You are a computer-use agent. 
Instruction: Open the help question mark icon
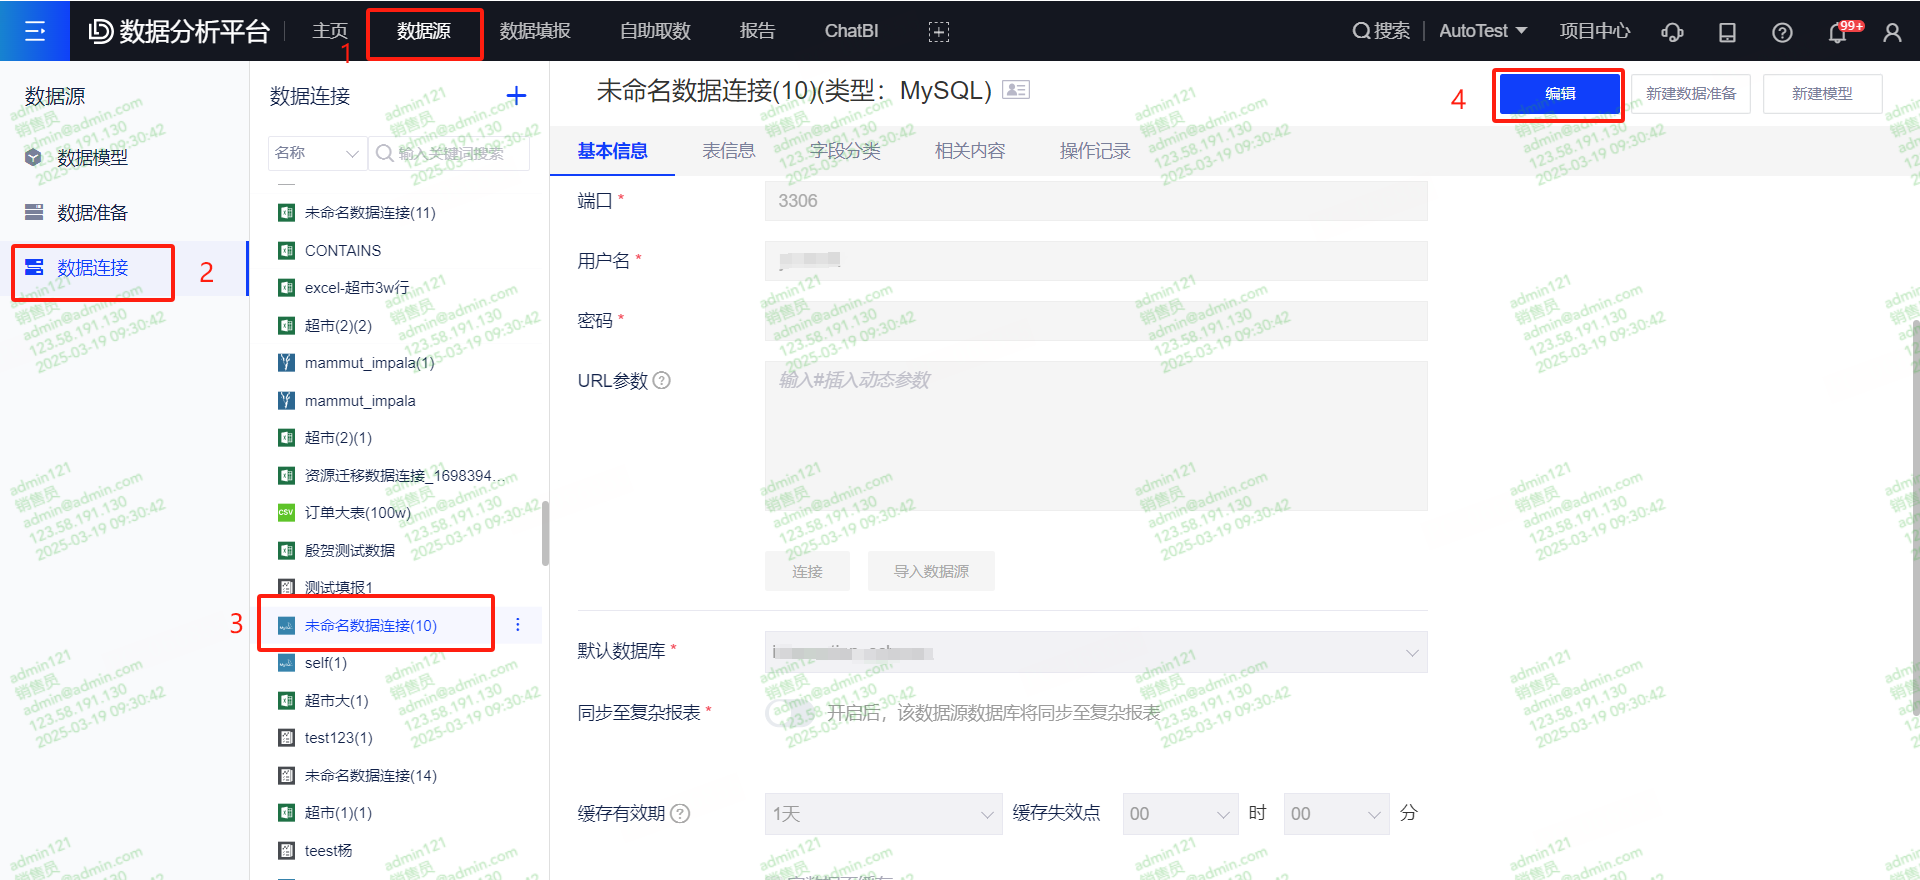[x=1782, y=32]
